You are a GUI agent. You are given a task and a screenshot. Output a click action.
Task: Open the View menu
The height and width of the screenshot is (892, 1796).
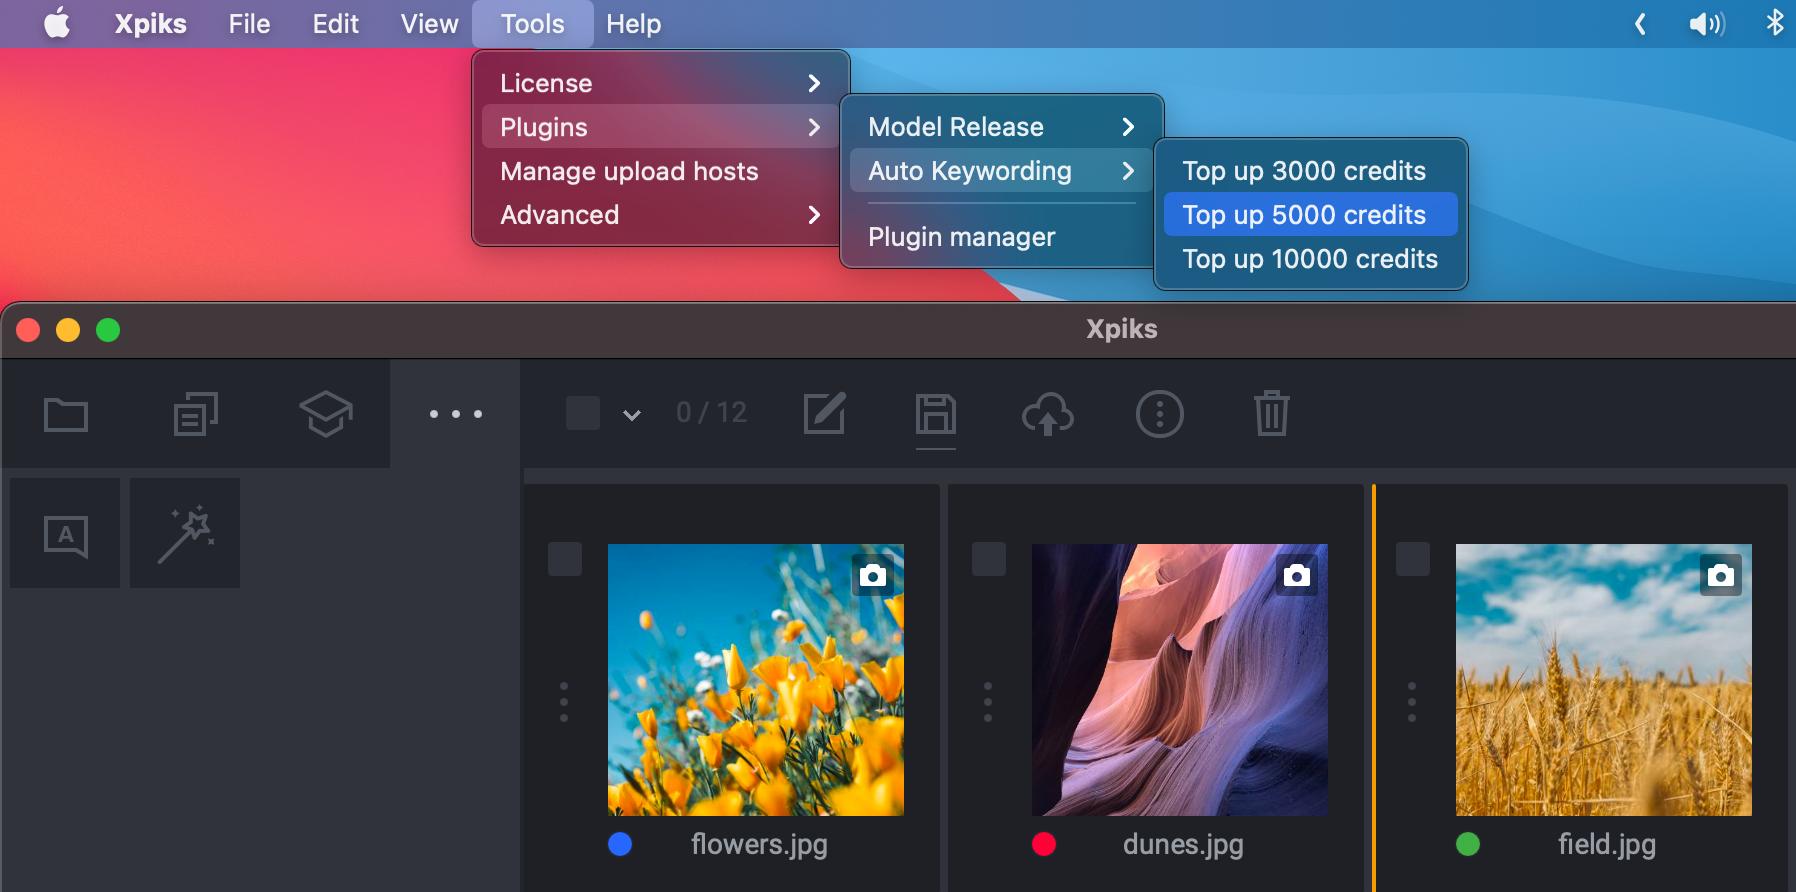click(429, 24)
